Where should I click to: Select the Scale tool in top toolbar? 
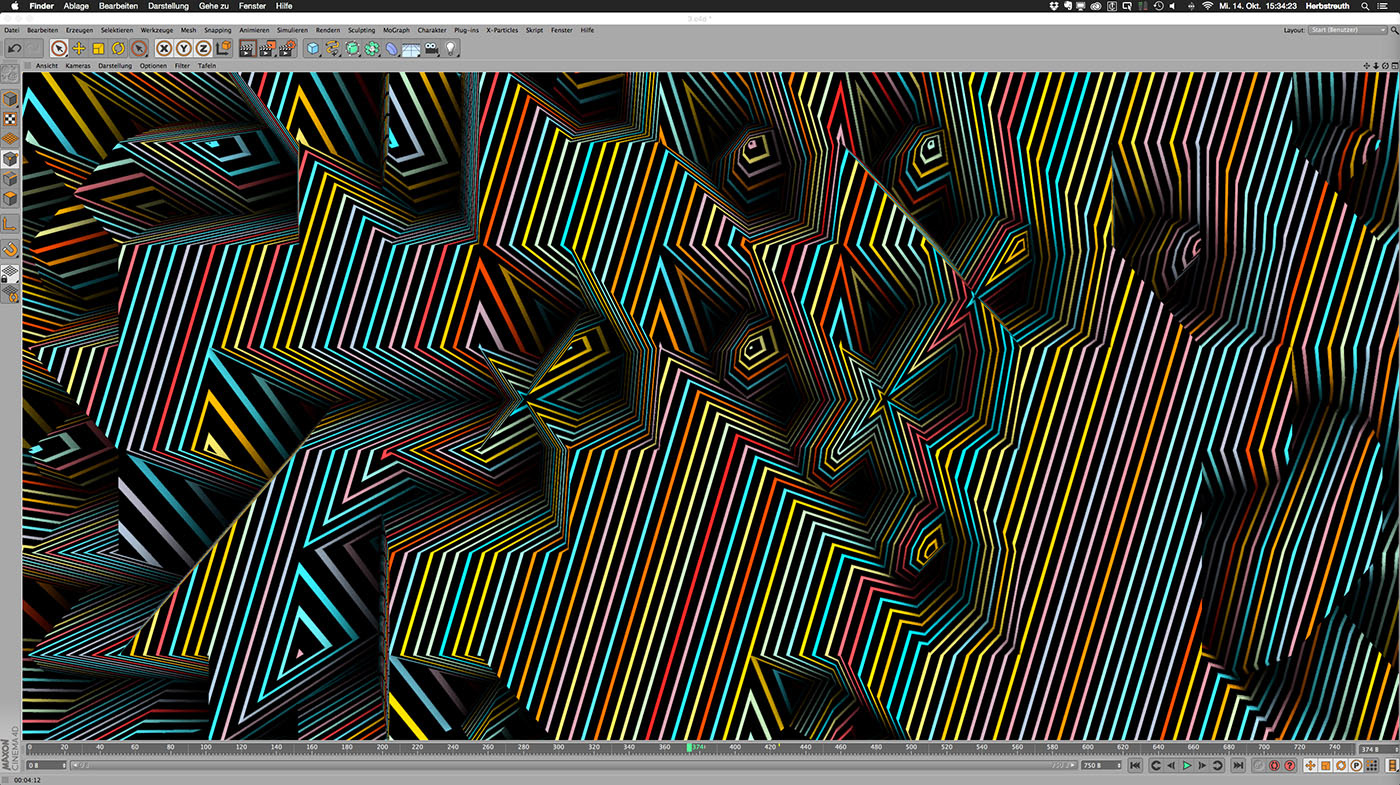point(98,48)
